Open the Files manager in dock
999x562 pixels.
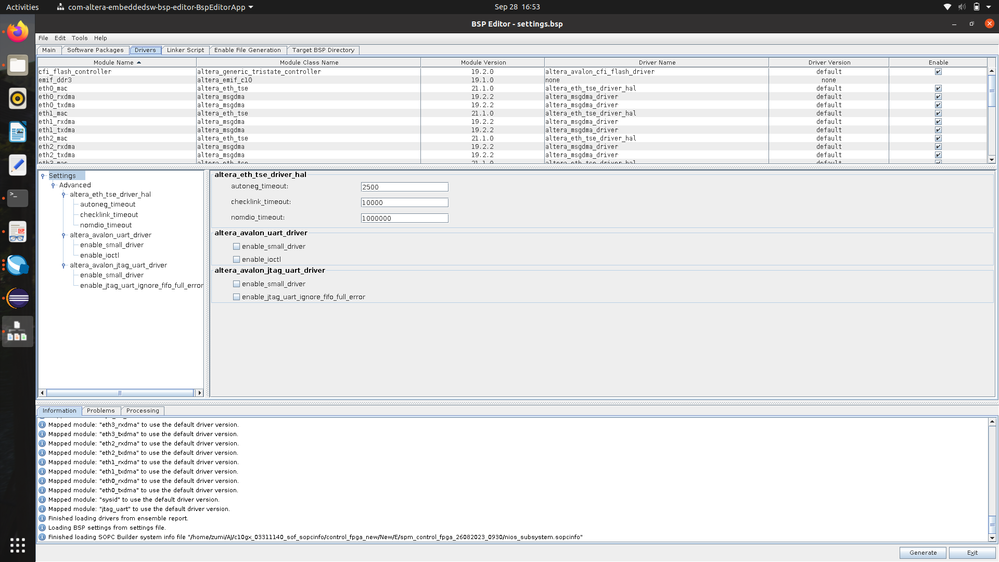pos(17,65)
